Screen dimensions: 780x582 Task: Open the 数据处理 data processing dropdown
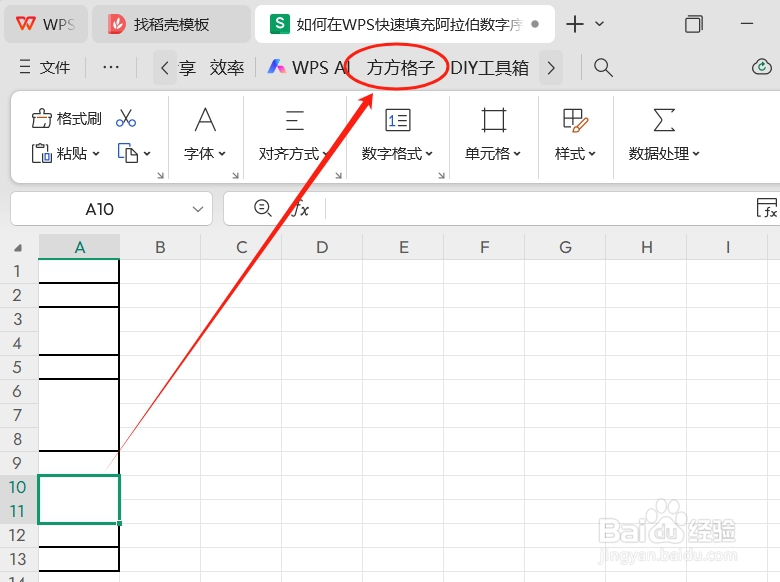(664, 134)
